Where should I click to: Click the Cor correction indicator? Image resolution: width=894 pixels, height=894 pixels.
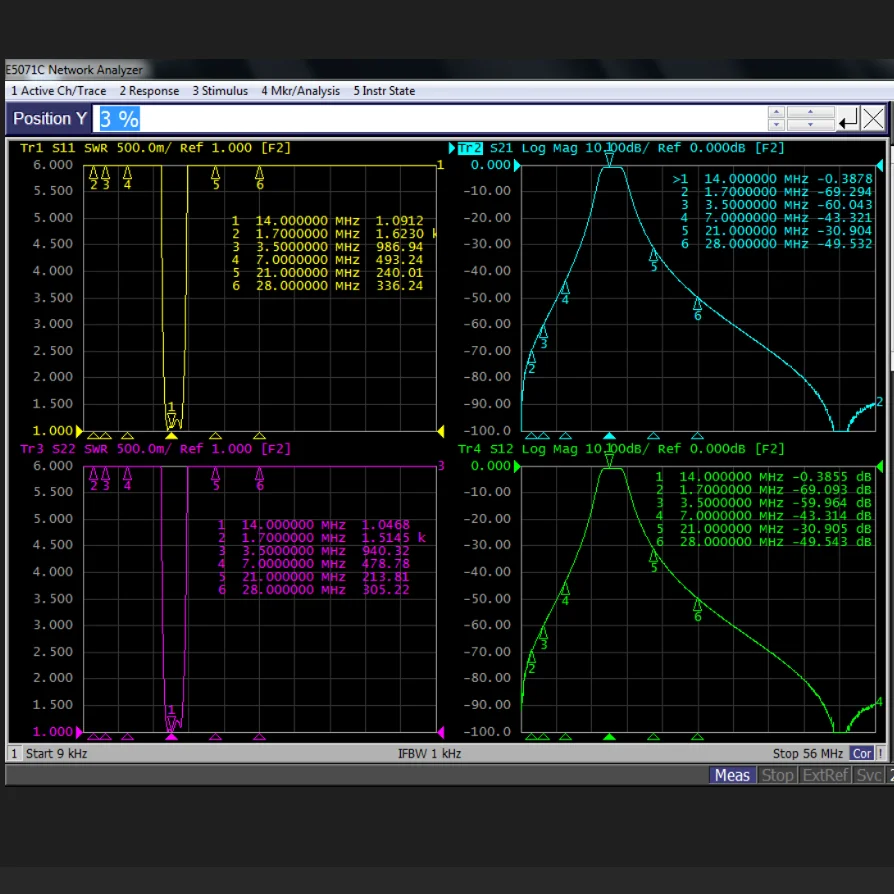pos(862,754)
